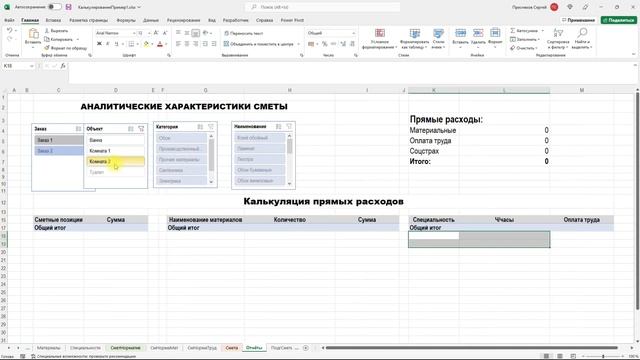Open Sort and Filter (Сортировка и фильтр)
Viewport: 640px width, 360px height.
pos(558,39)
